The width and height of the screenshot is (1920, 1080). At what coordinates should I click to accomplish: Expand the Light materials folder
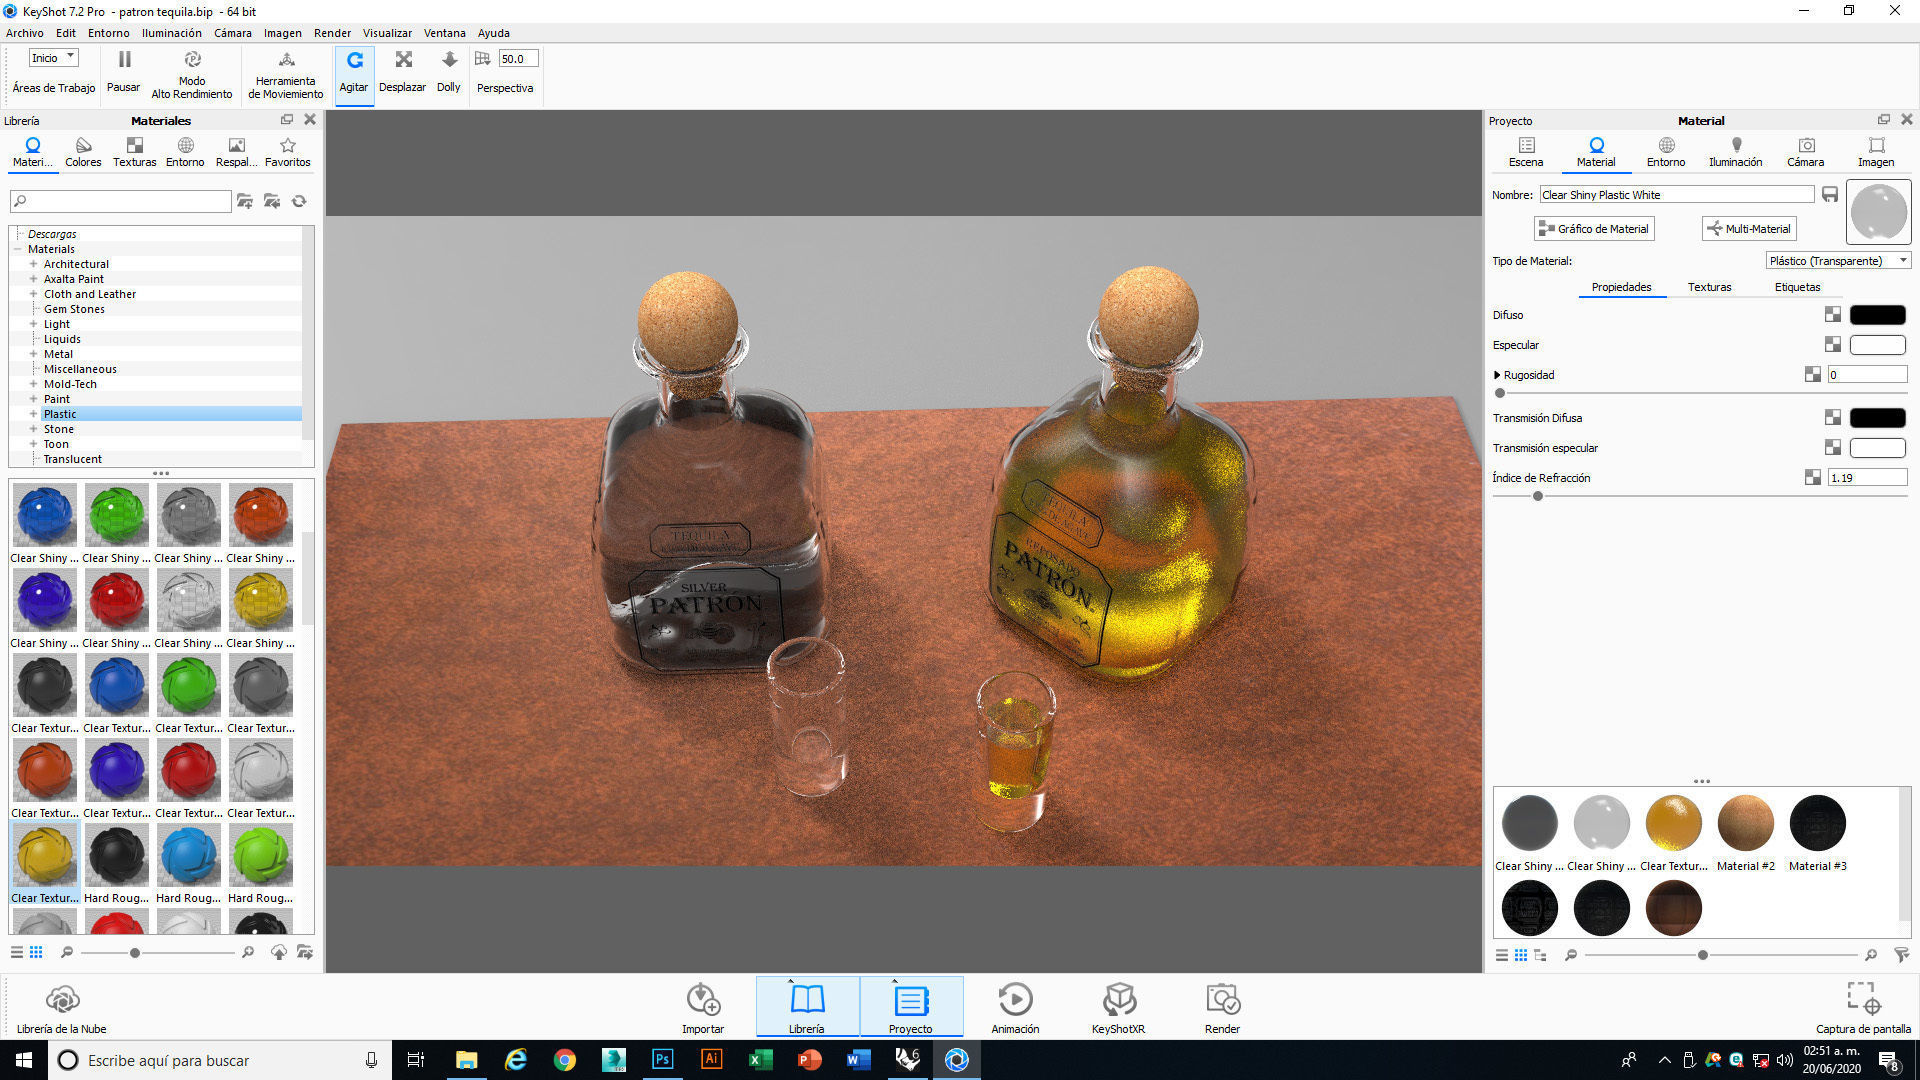[x=33, y=324]
